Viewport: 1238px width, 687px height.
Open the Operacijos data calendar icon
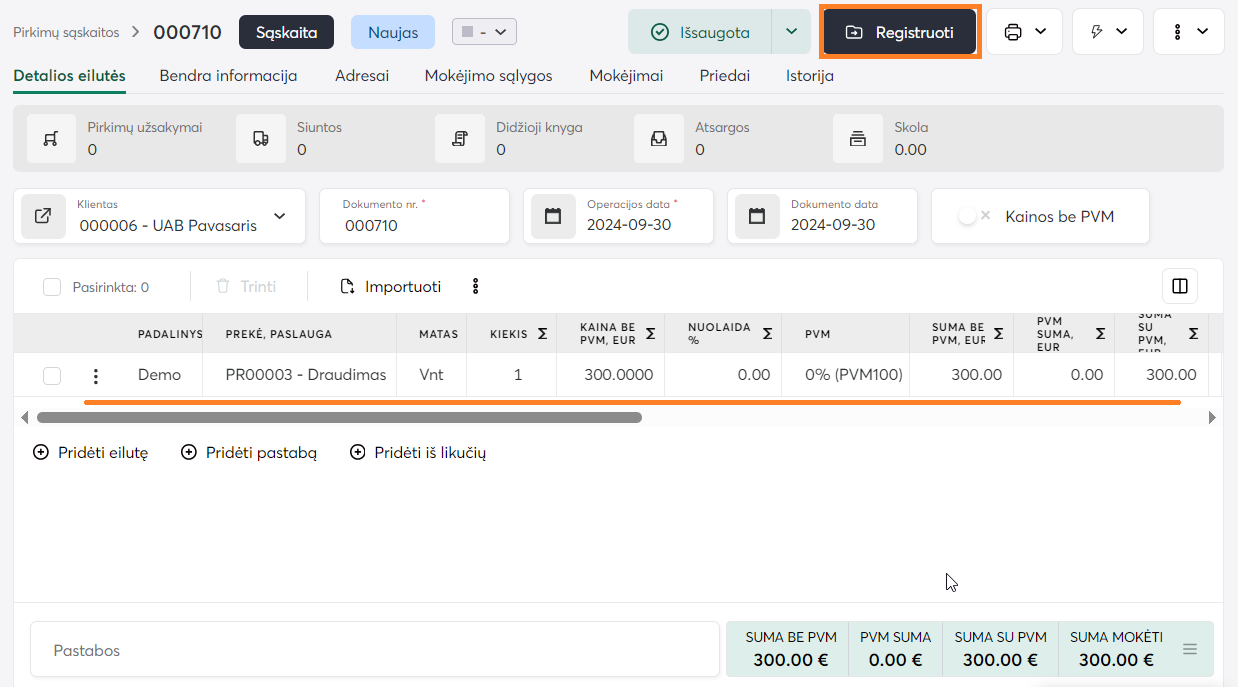(x=553, y=216)
